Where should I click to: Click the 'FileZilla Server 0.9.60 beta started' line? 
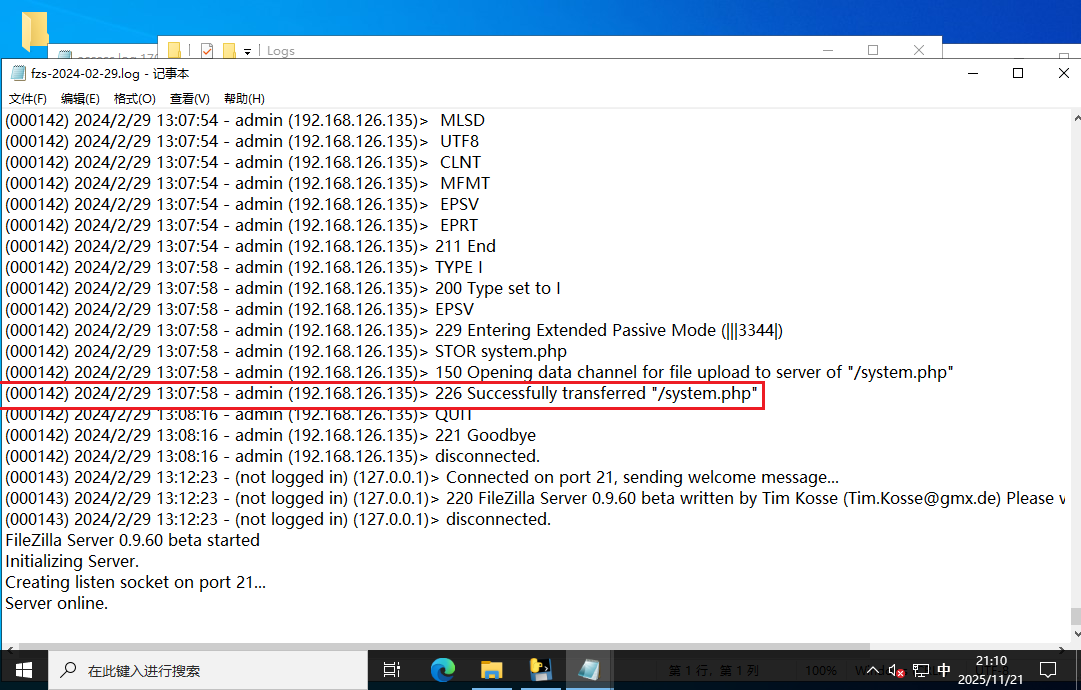pyautogui.click(x=132, y=540)
